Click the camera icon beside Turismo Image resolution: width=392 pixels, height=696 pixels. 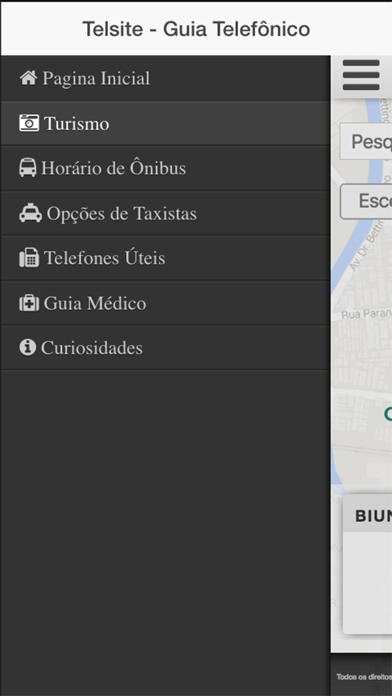(x=29, y=123)
